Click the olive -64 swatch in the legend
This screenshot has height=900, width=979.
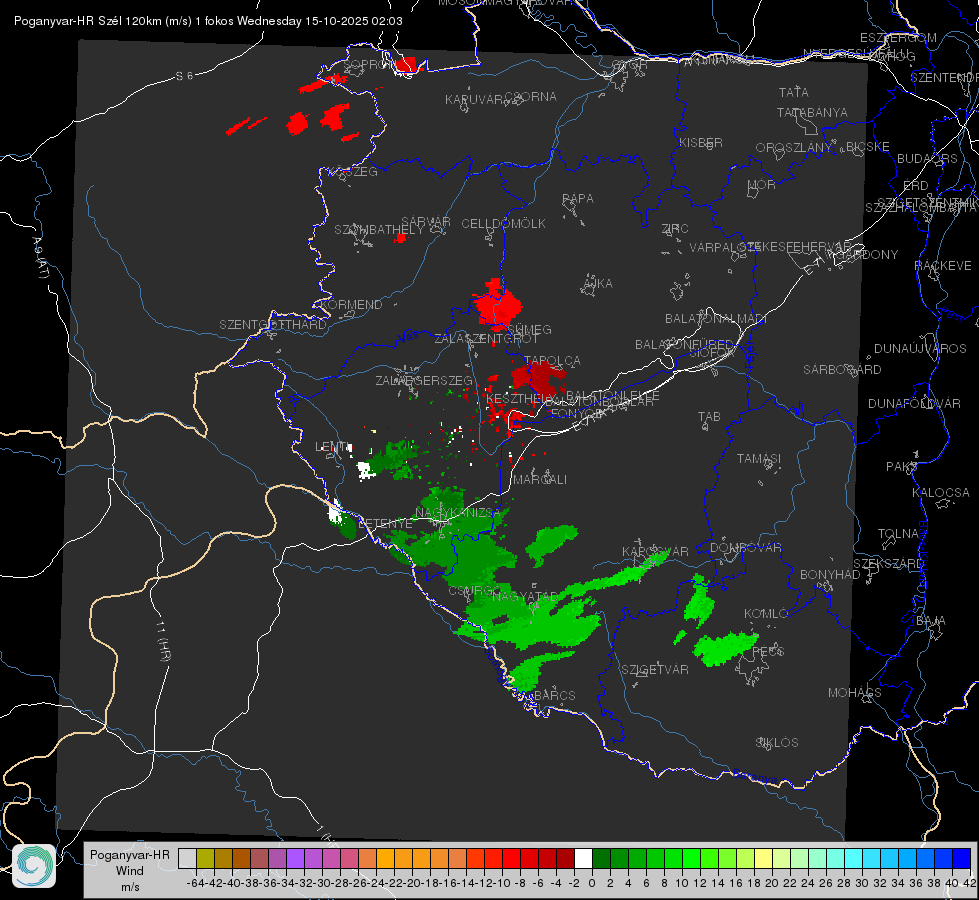click(x=205, y=858)
